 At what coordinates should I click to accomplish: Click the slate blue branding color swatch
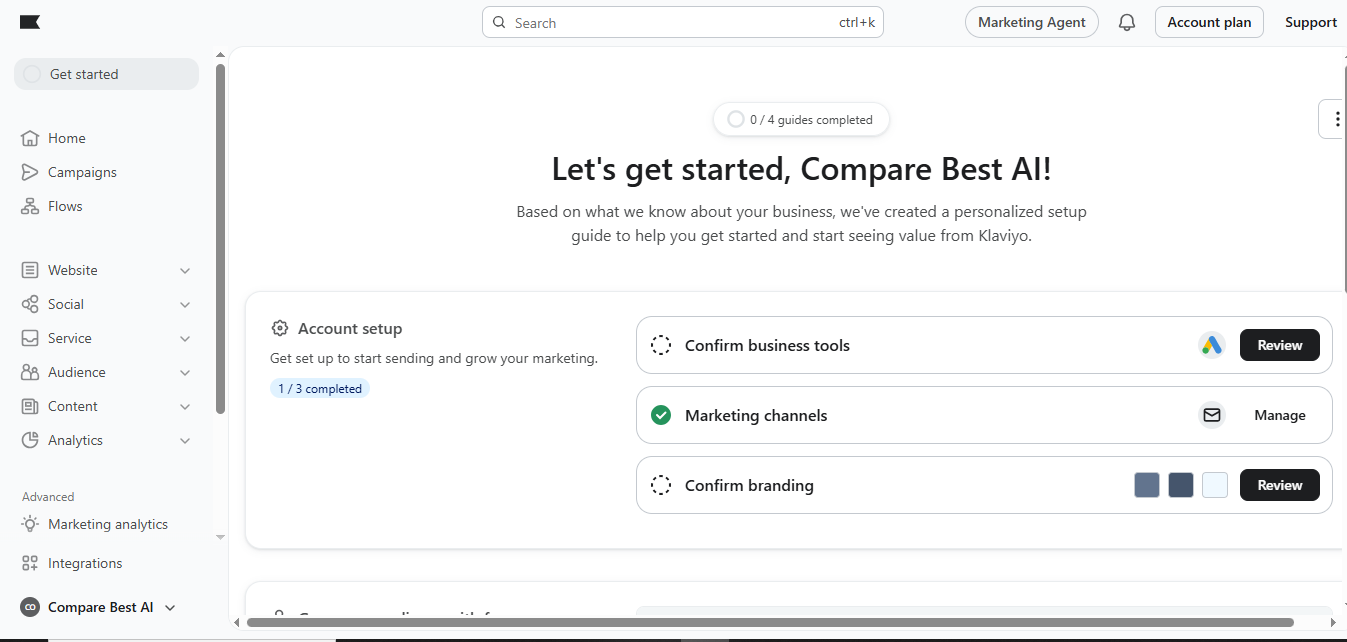1147,485
